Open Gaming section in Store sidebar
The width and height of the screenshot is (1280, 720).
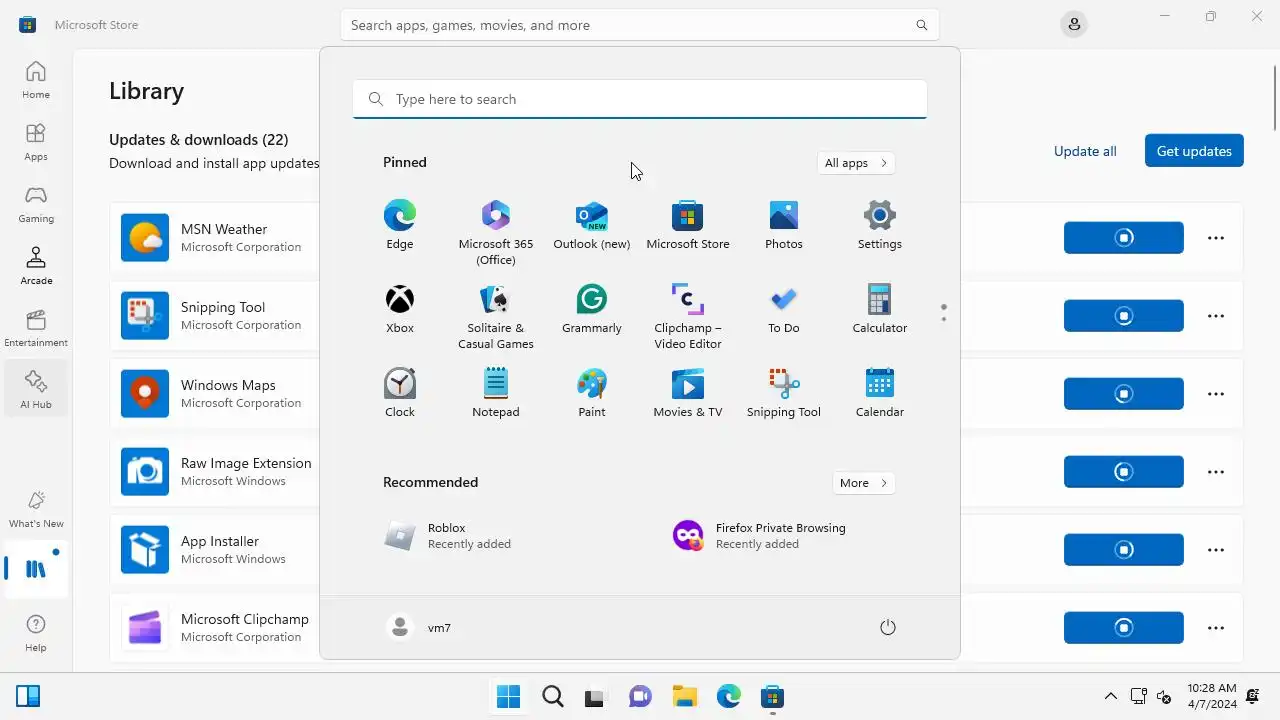pos(36,204)
